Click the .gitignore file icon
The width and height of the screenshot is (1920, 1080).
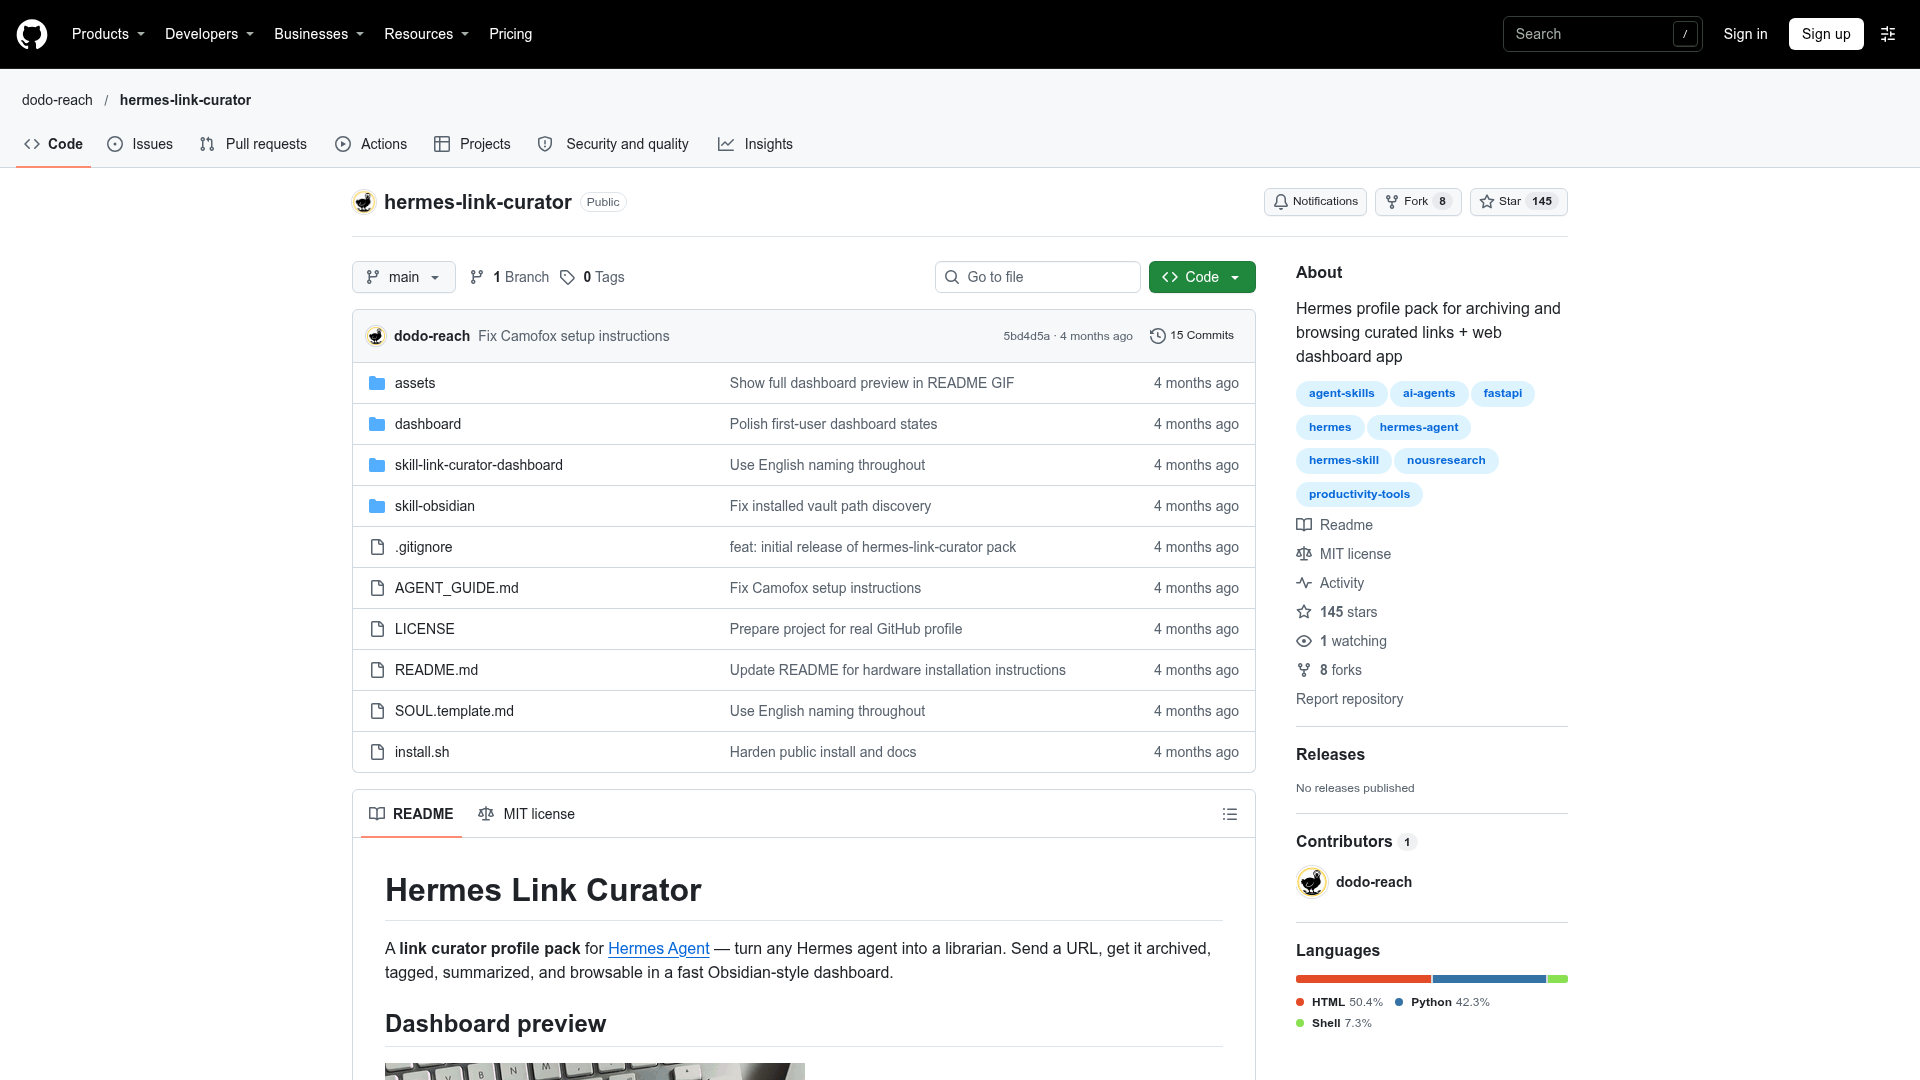click(x=377, y=547)
